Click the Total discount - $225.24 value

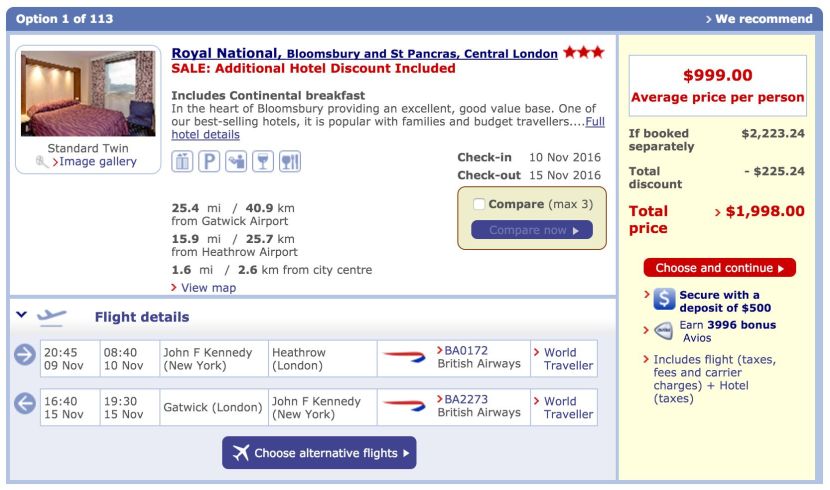(774, 171)
